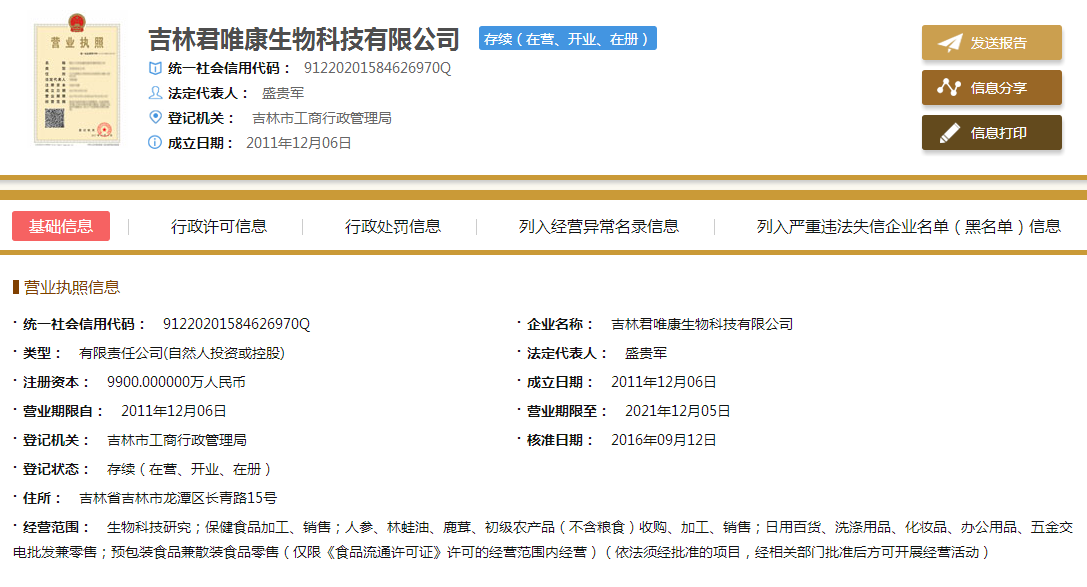This screenshot has height=587, width=1087.
Task: Click the paper plane icon on 发送报告
Action: click(949, 43)
